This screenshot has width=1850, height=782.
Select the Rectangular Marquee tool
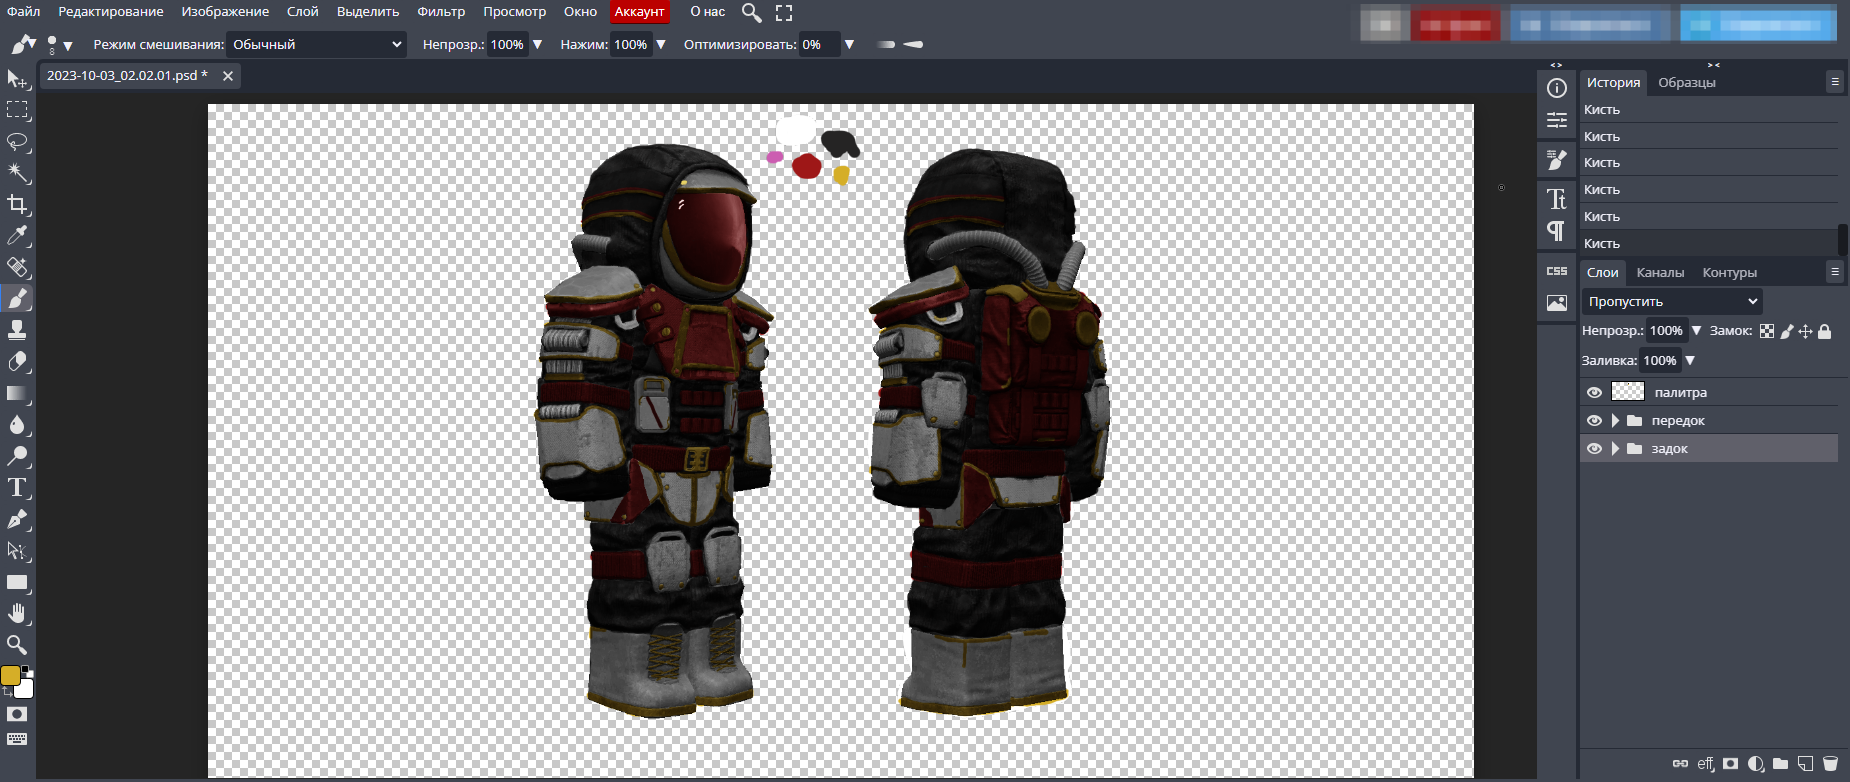click(x=17, y=110)
